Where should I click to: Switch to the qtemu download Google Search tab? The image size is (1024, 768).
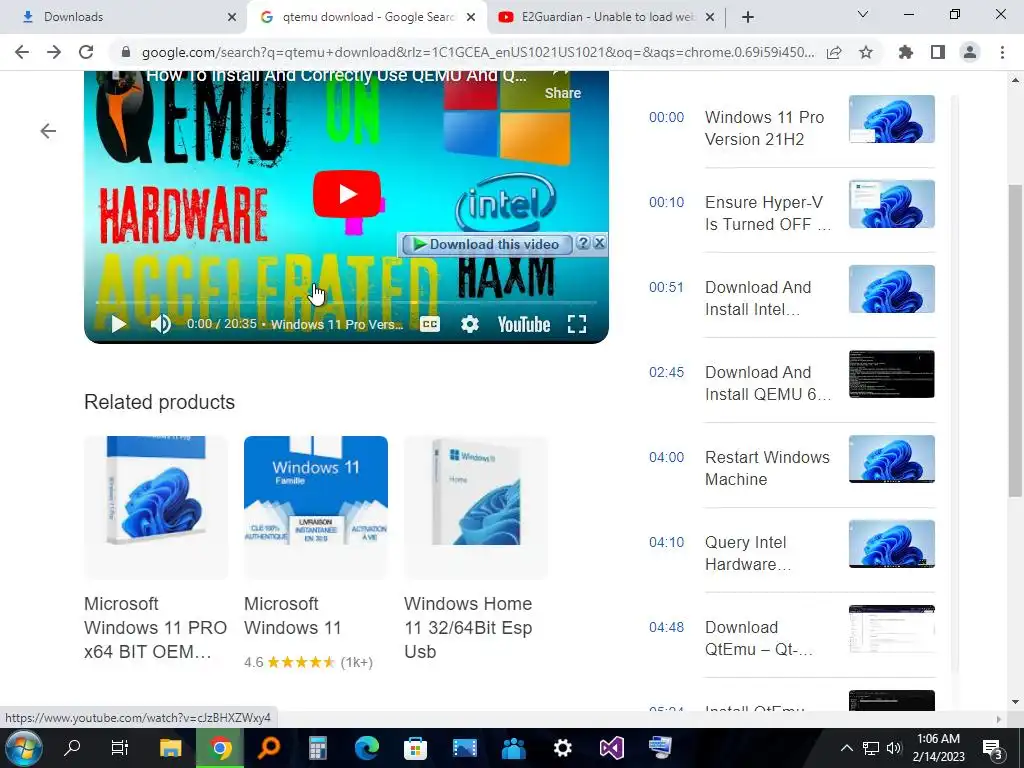(366, 17)
